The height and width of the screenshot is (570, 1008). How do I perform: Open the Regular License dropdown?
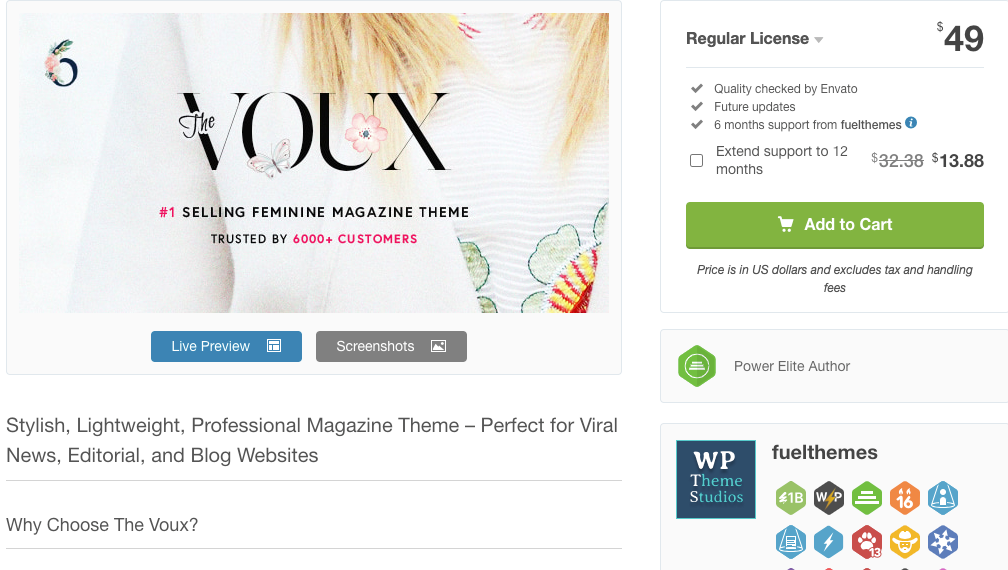[x=755, y=39]
